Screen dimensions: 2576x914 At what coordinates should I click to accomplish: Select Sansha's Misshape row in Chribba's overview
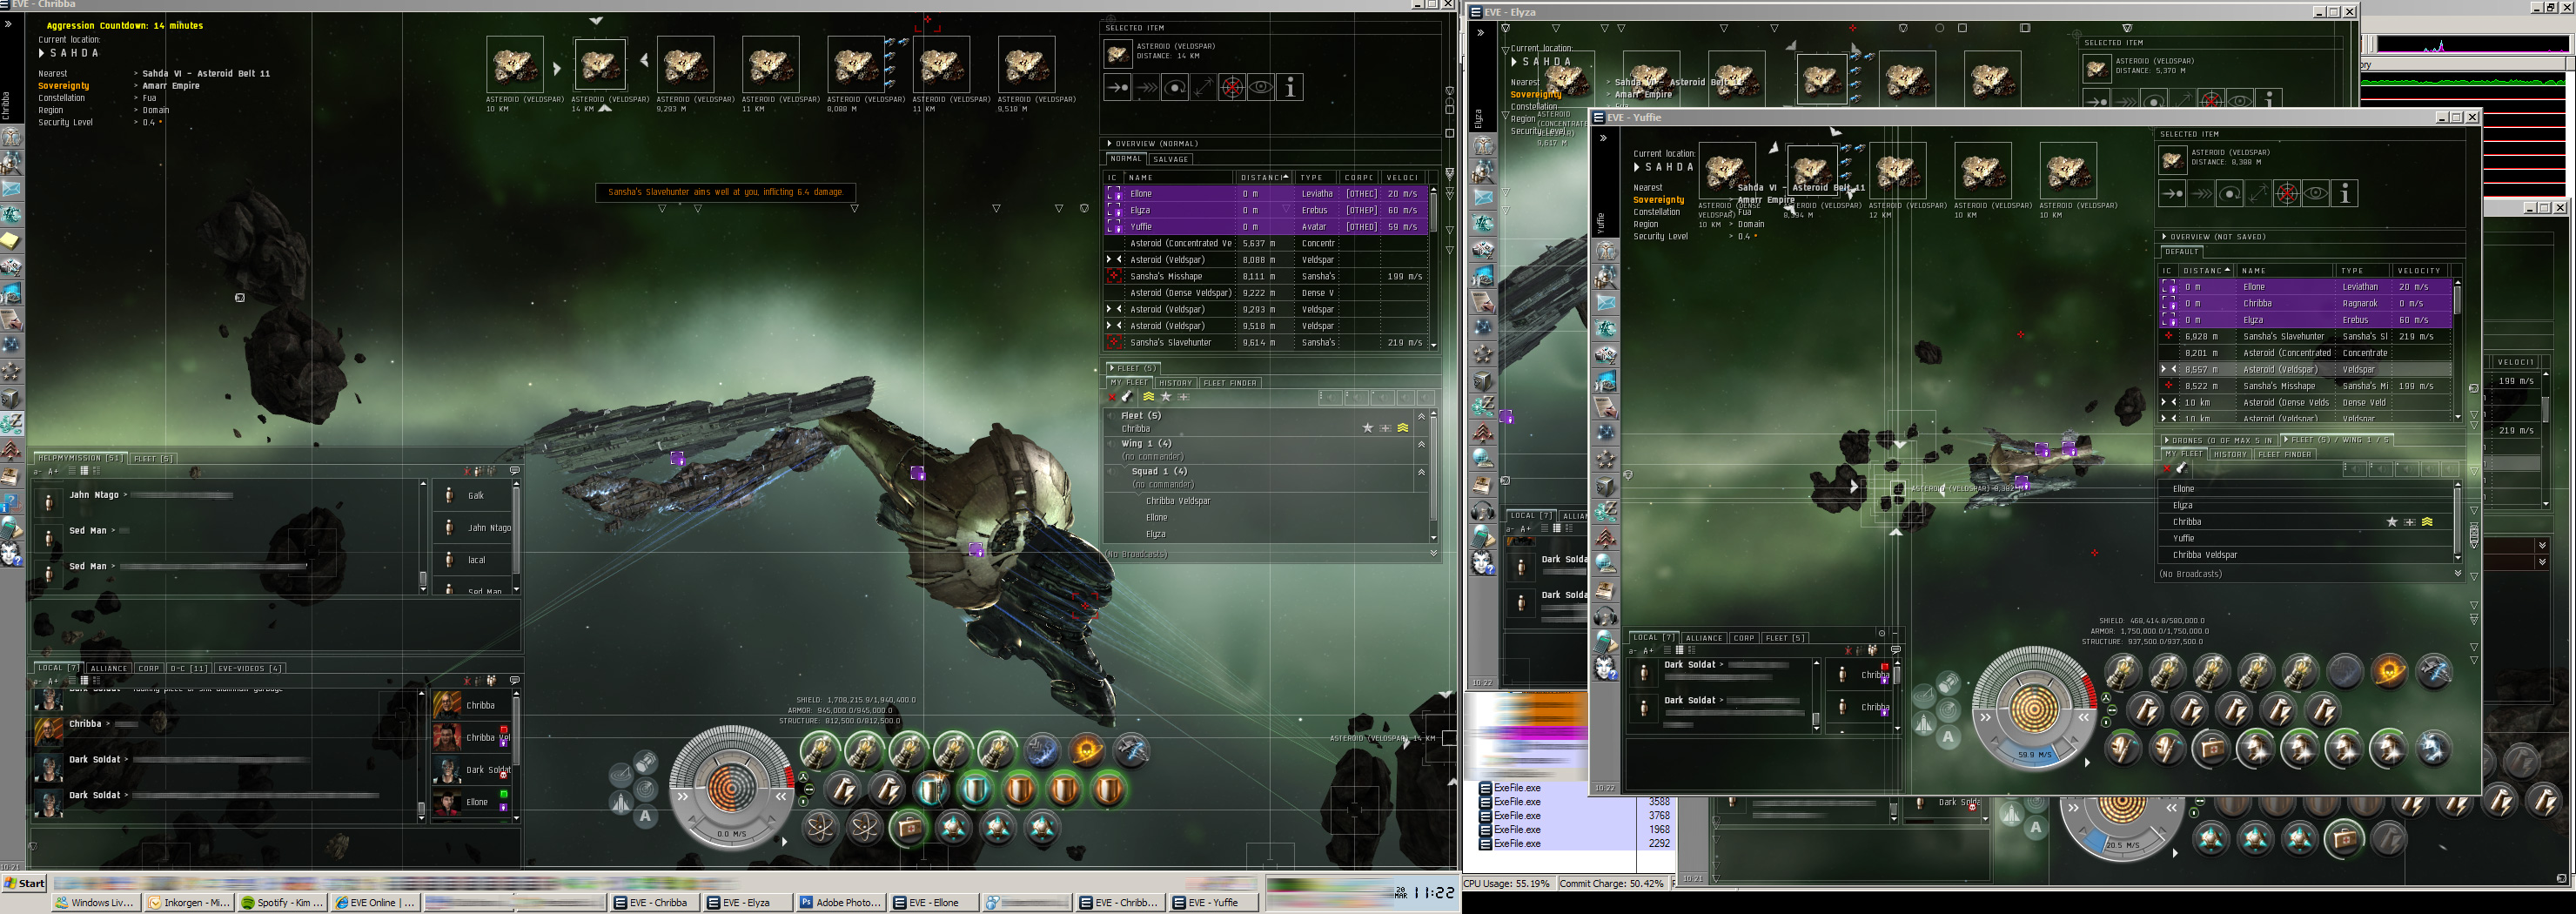click(x=1267, y=276)
